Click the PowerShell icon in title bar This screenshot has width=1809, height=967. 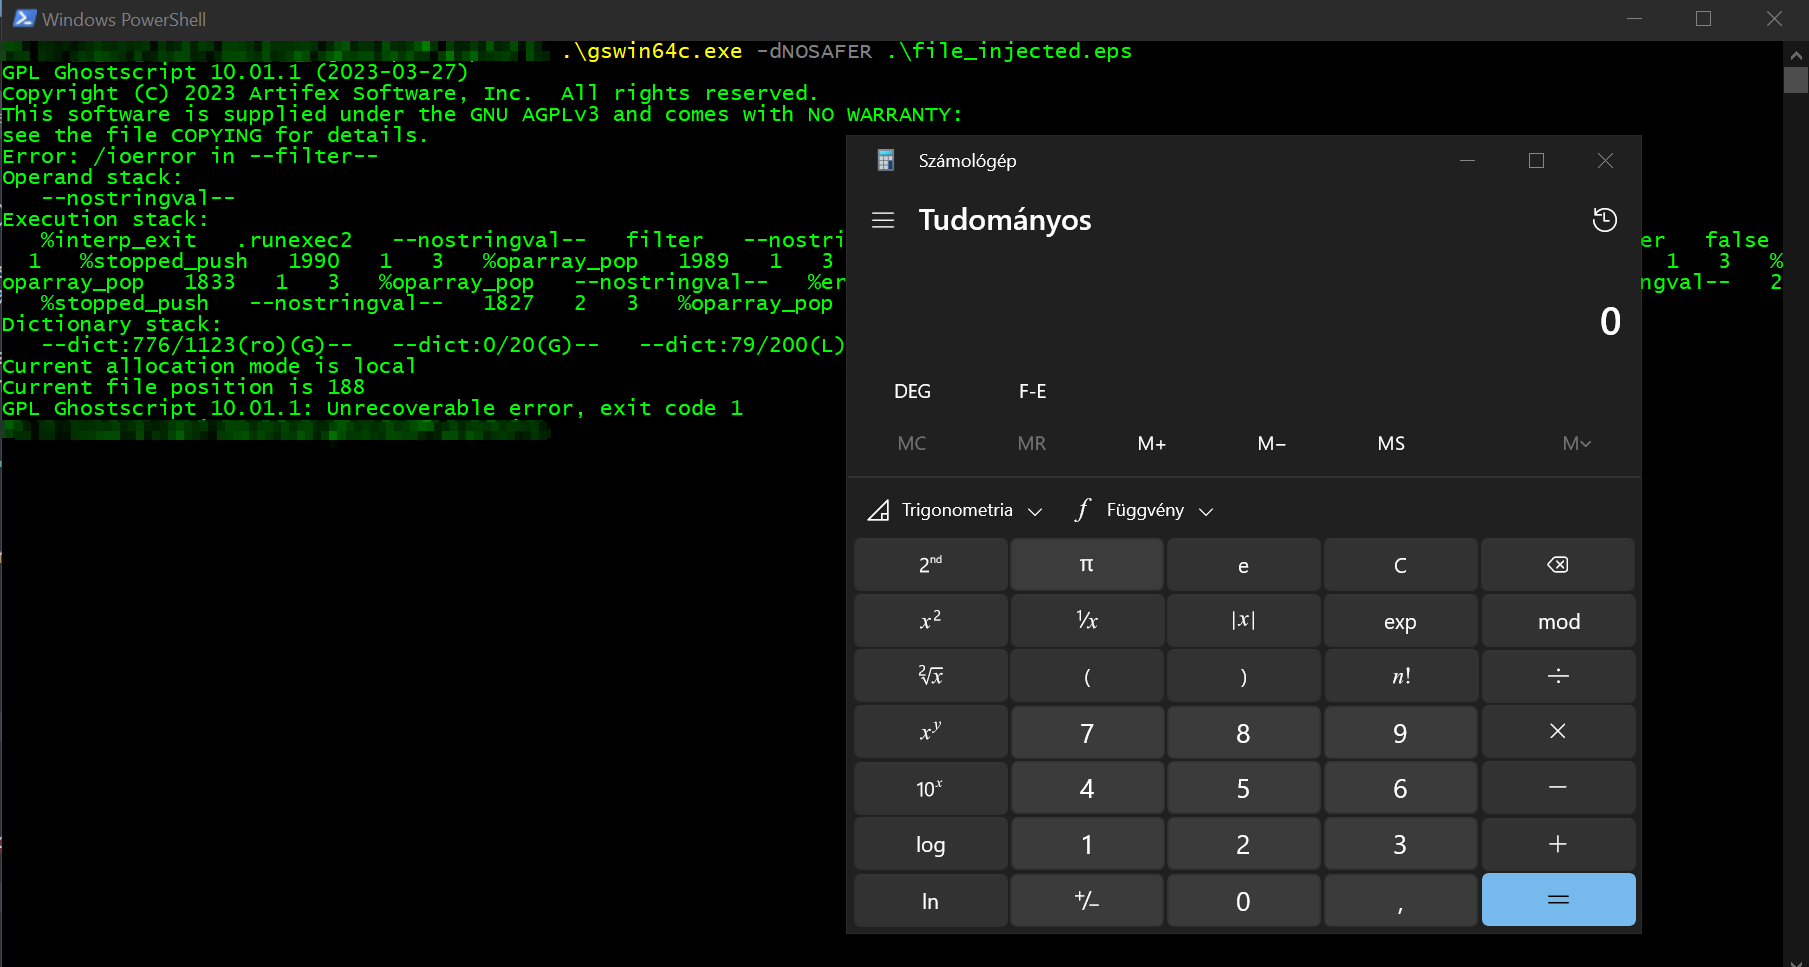coord(23,19)
